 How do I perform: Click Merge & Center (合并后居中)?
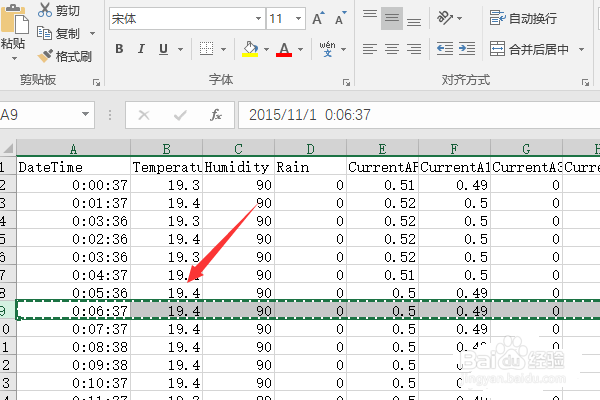pyautogui.click(x=529, y=49)
